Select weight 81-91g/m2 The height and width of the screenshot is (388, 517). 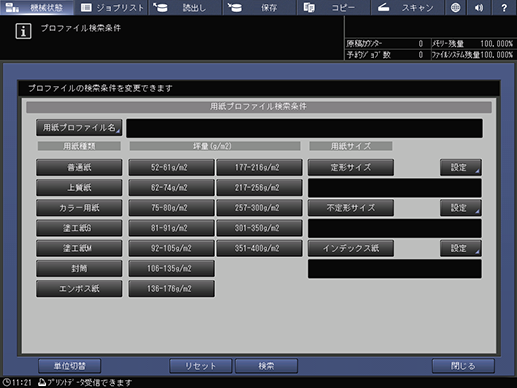click(171, 228)
